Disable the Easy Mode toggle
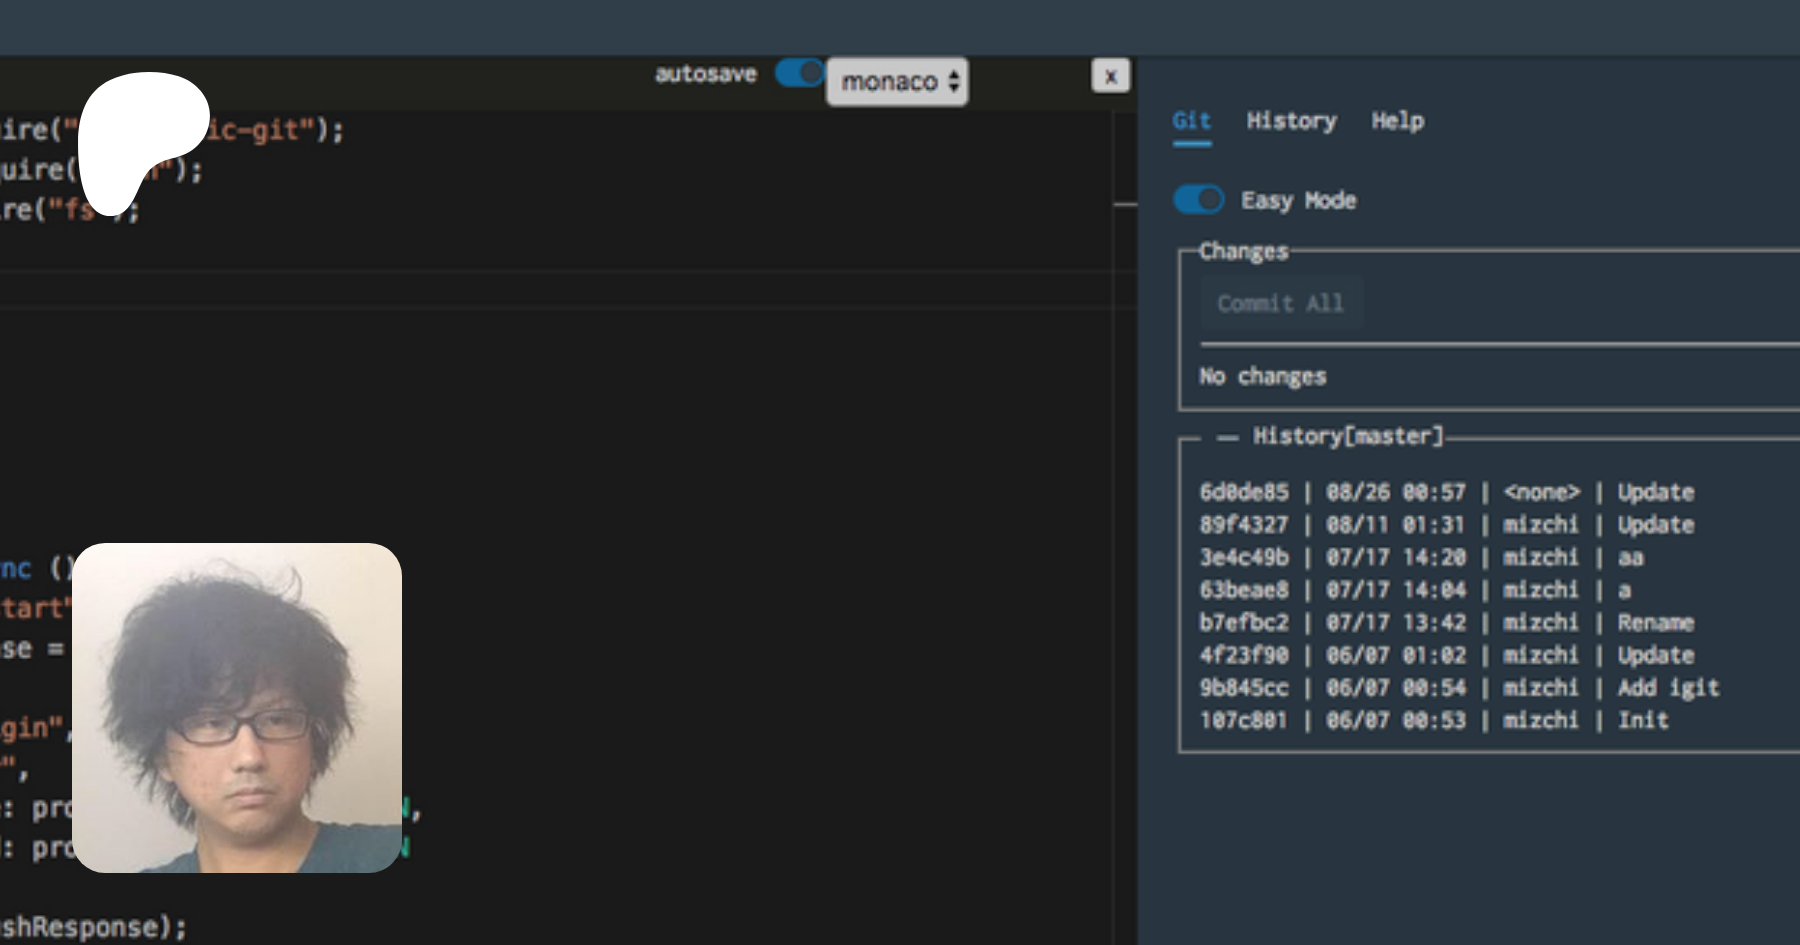 [x=1198, y=200]
